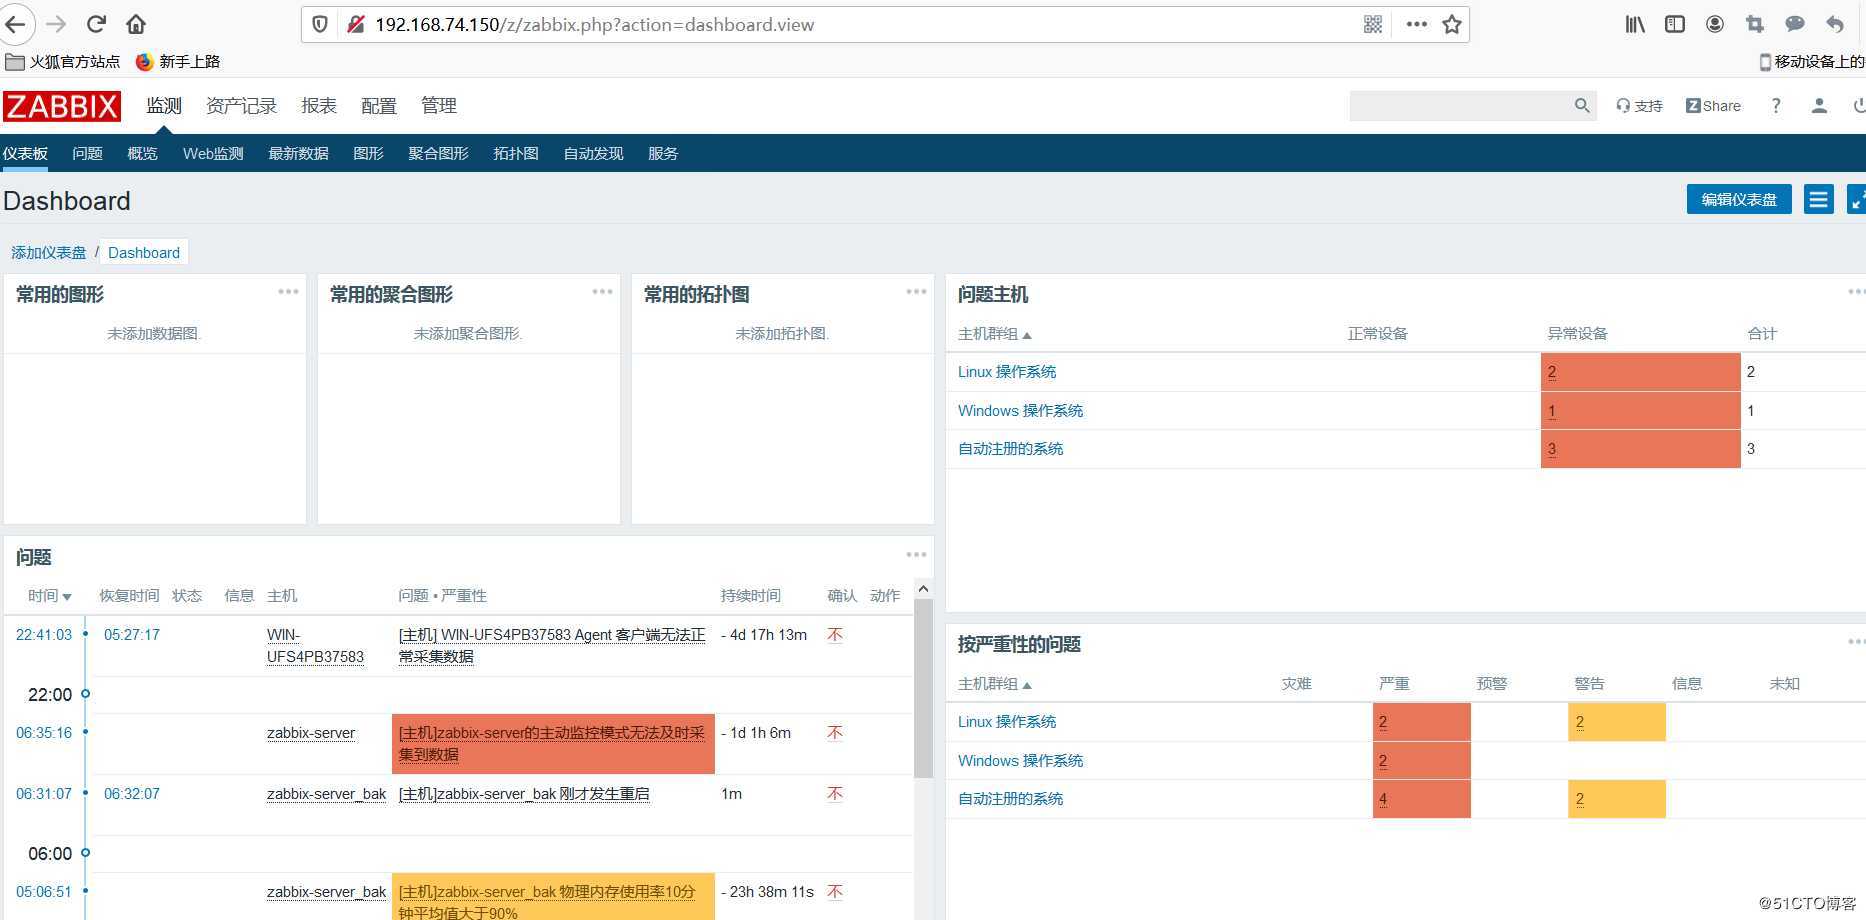The width and height of the screenshot is (1866, 920).
Task: Open the chat bubble toolbar icon
Action: (1795, 24)
